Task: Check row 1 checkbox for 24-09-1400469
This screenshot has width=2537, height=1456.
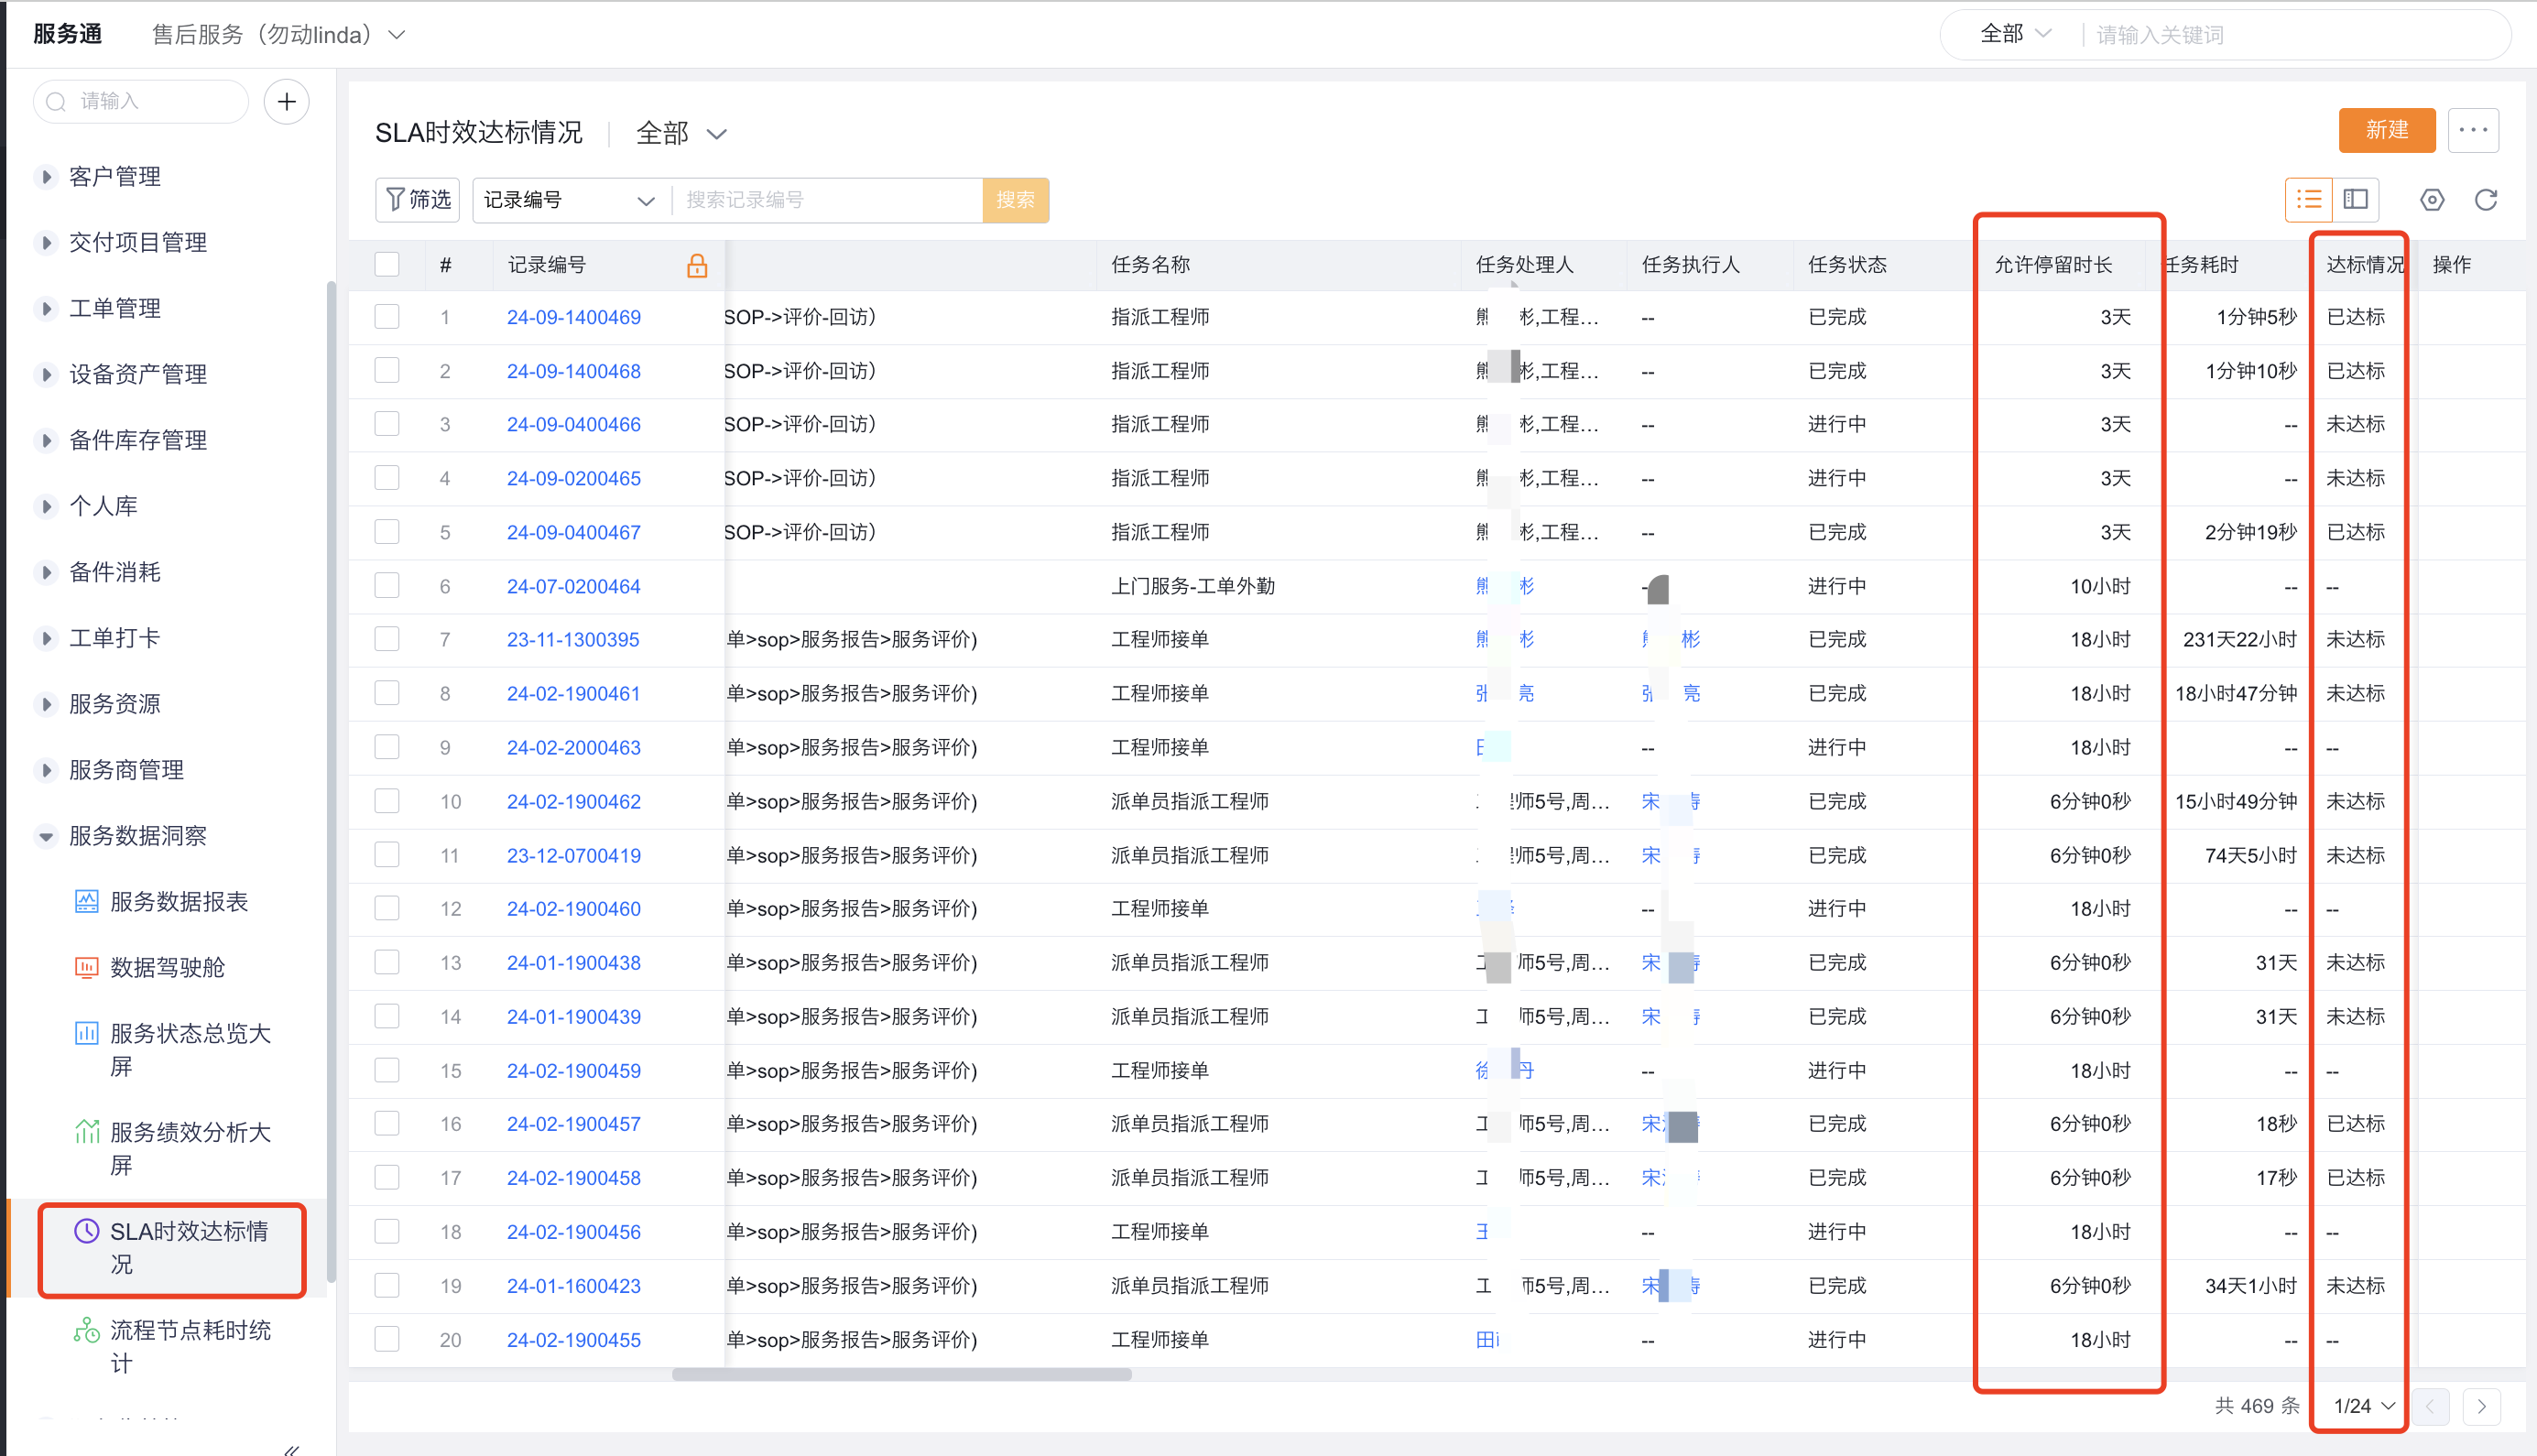Action: [x=387, y=317]
